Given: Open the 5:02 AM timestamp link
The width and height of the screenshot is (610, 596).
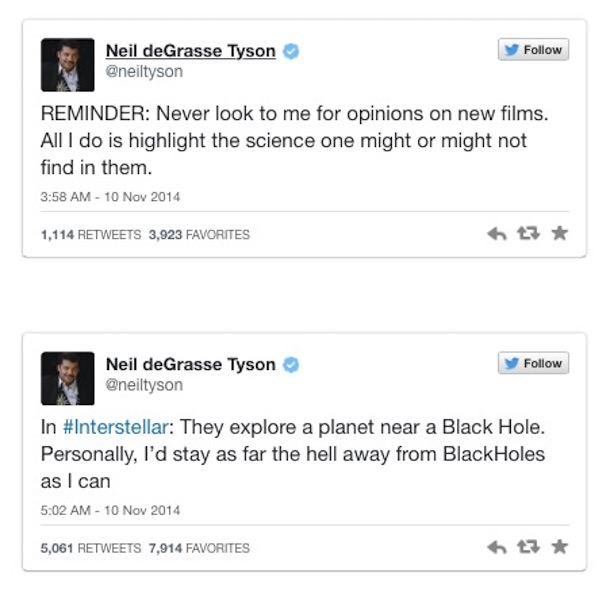Looking at the screenshot, I should click(111, 510).
